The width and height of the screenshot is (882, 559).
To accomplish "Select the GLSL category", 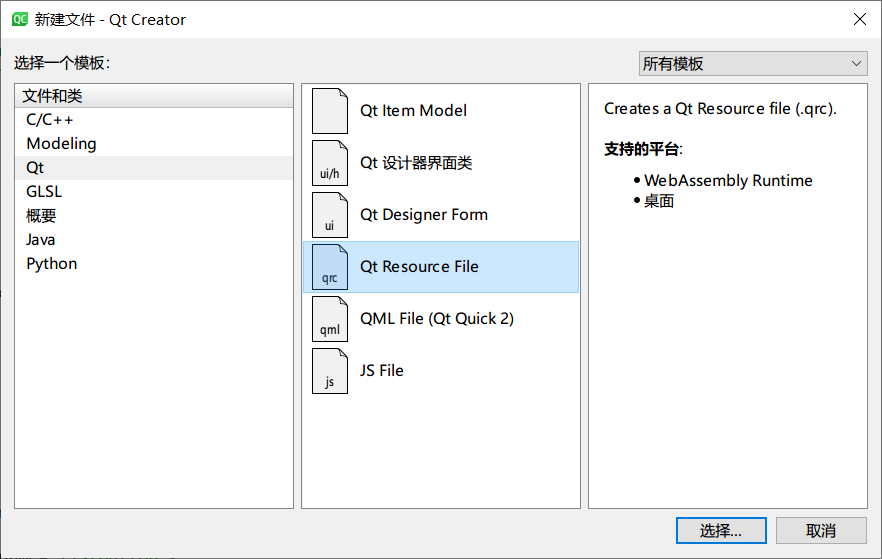I will pos(154,192).
